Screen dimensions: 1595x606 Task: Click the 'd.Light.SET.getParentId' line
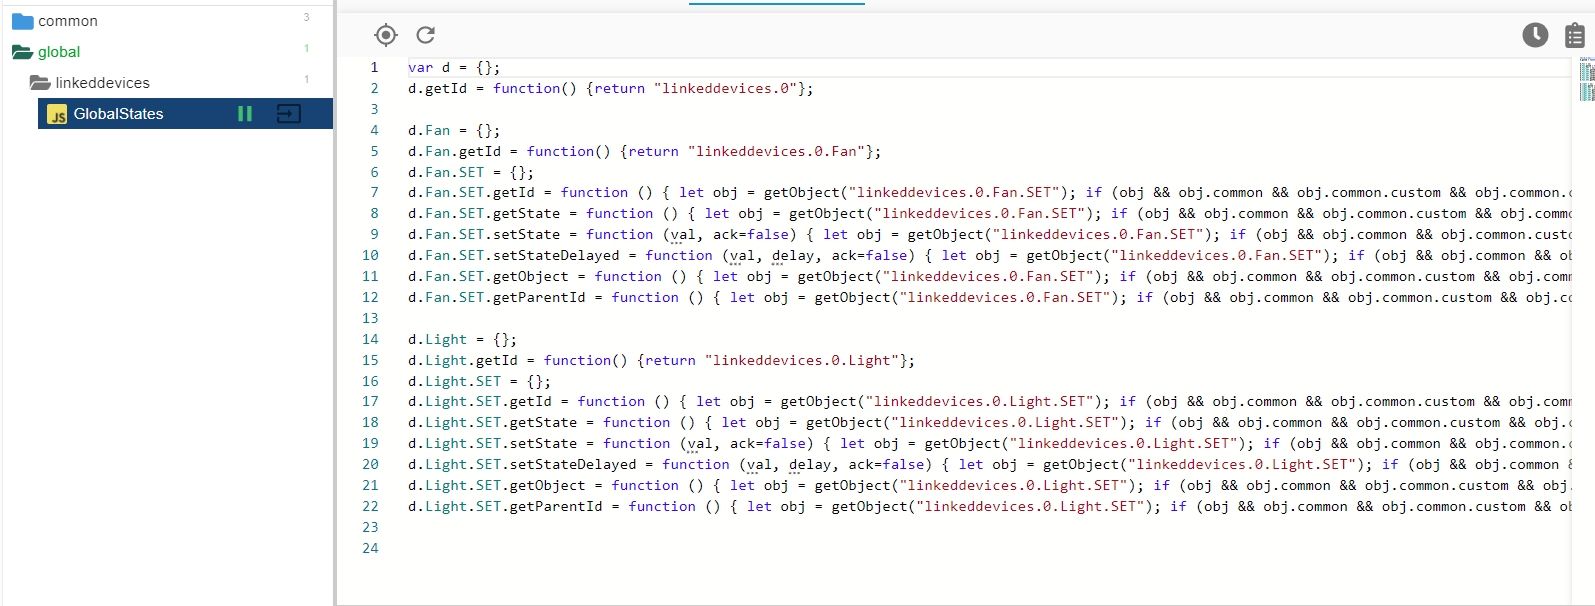989,506
